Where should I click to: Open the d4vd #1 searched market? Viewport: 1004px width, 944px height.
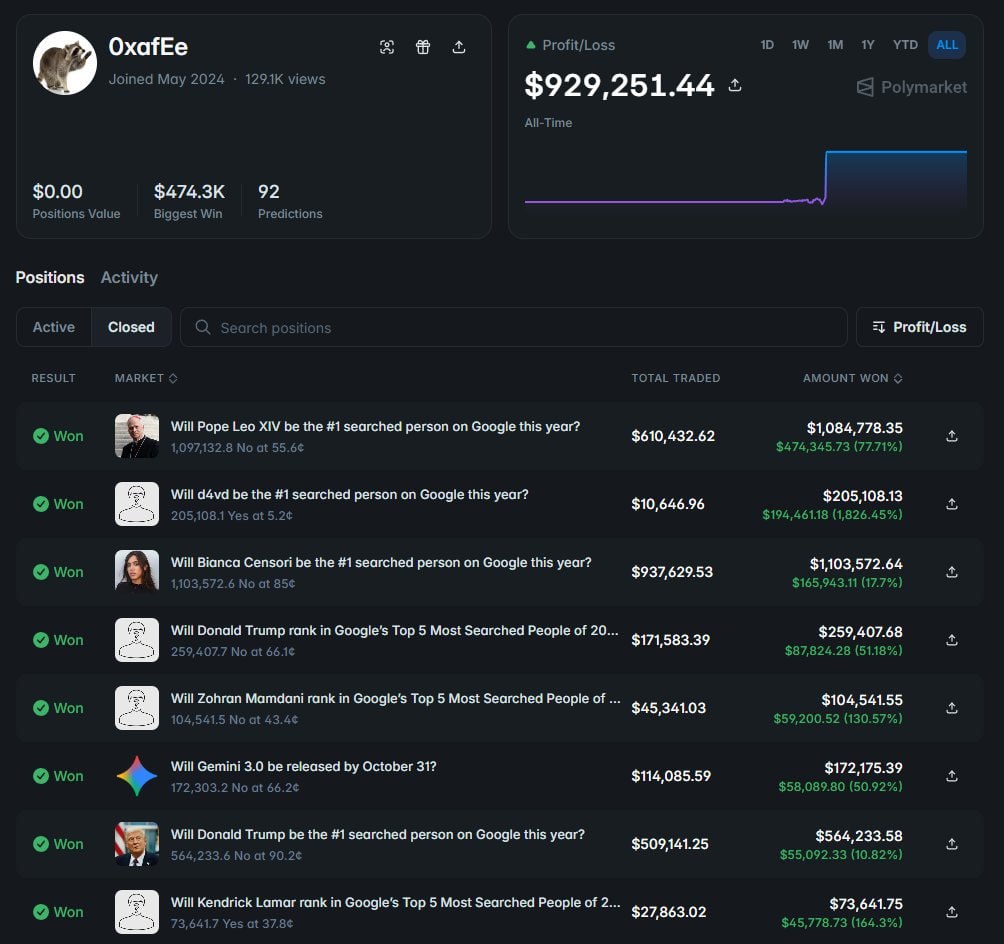coord(350,494)
